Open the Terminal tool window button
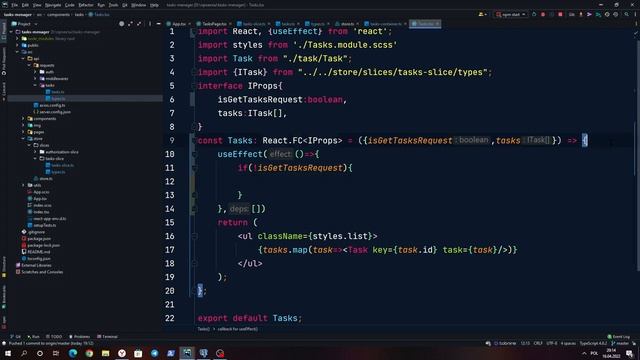The height and width of the screenshot is (360, 640). tap(107, 336)
